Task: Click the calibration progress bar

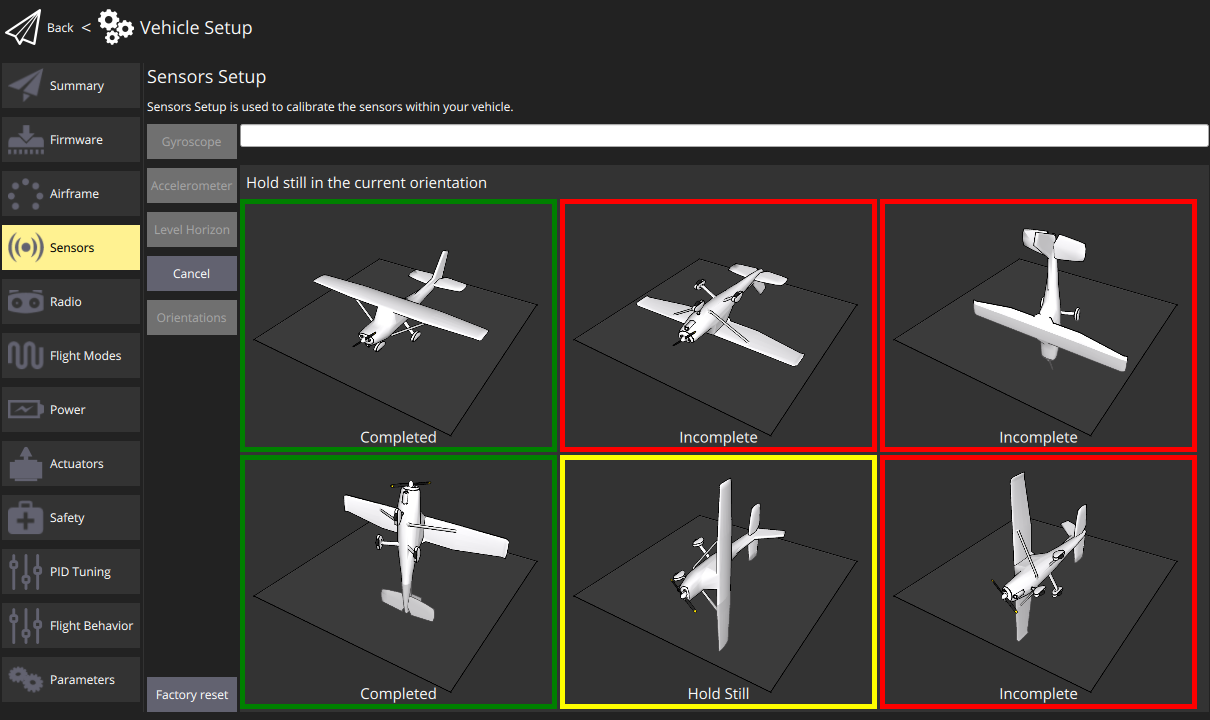Action: [724, 136]
